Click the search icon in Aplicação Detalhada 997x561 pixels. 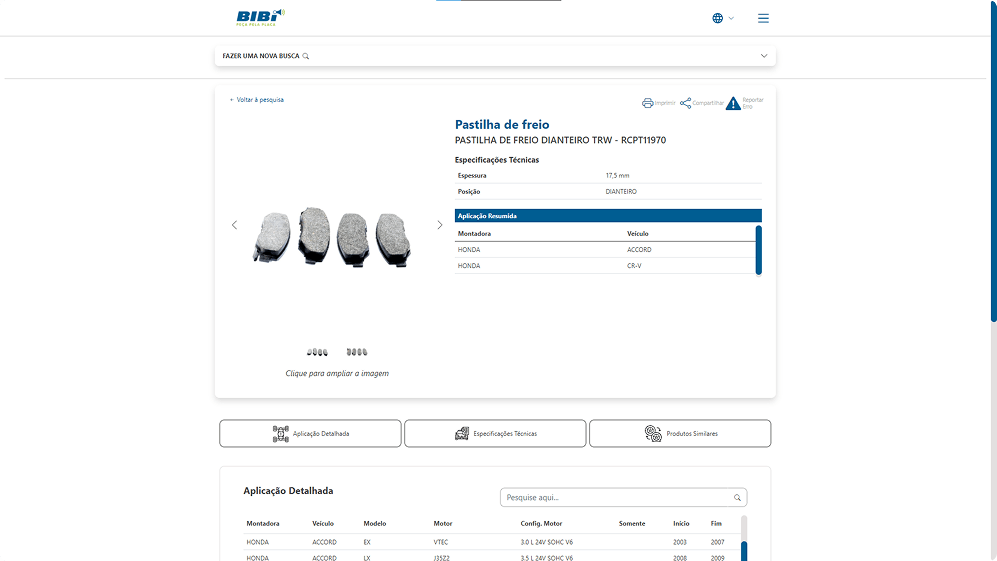point(737,497)
